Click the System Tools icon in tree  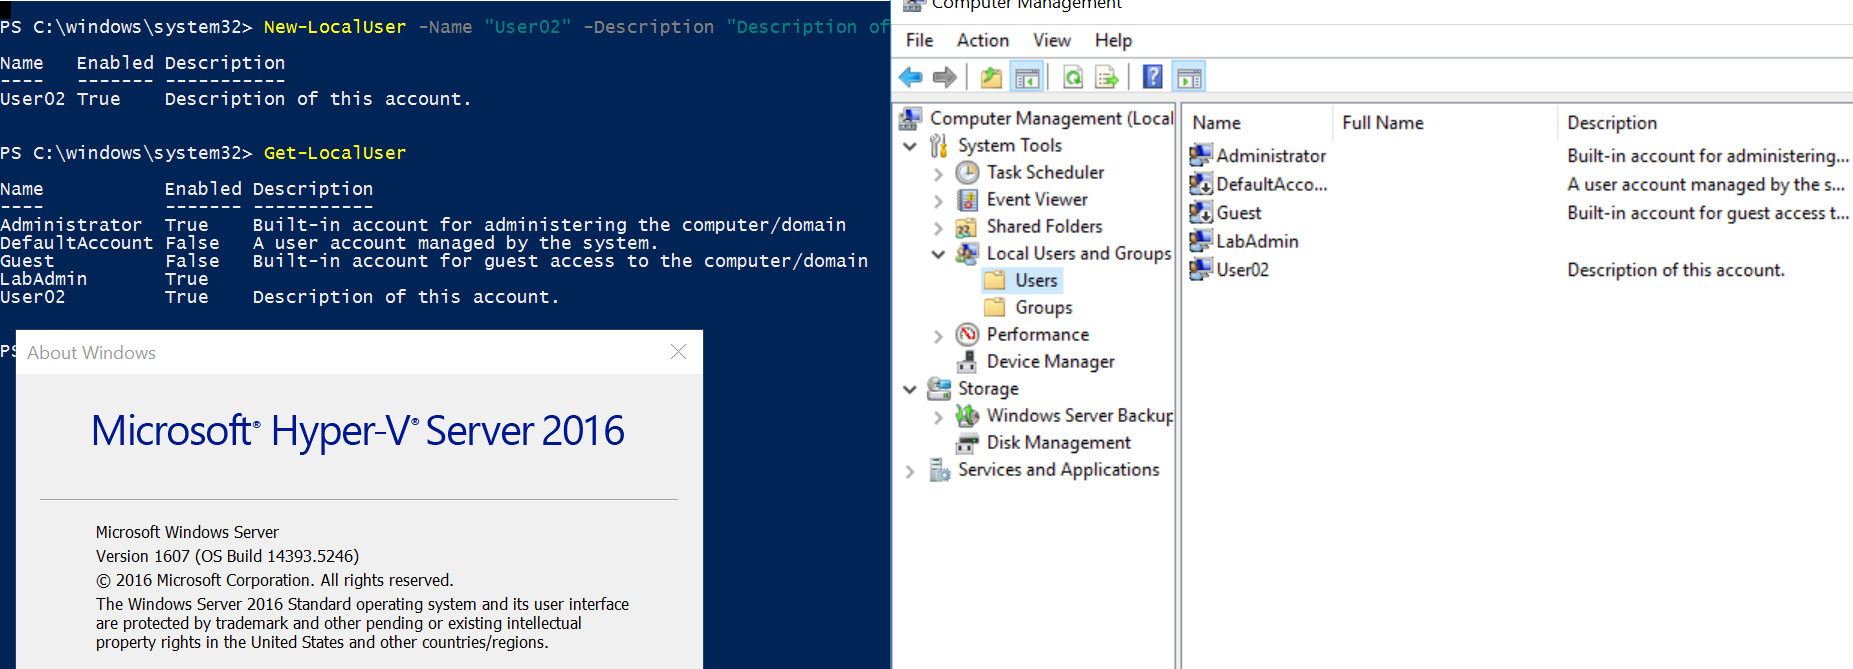(939, 145)
